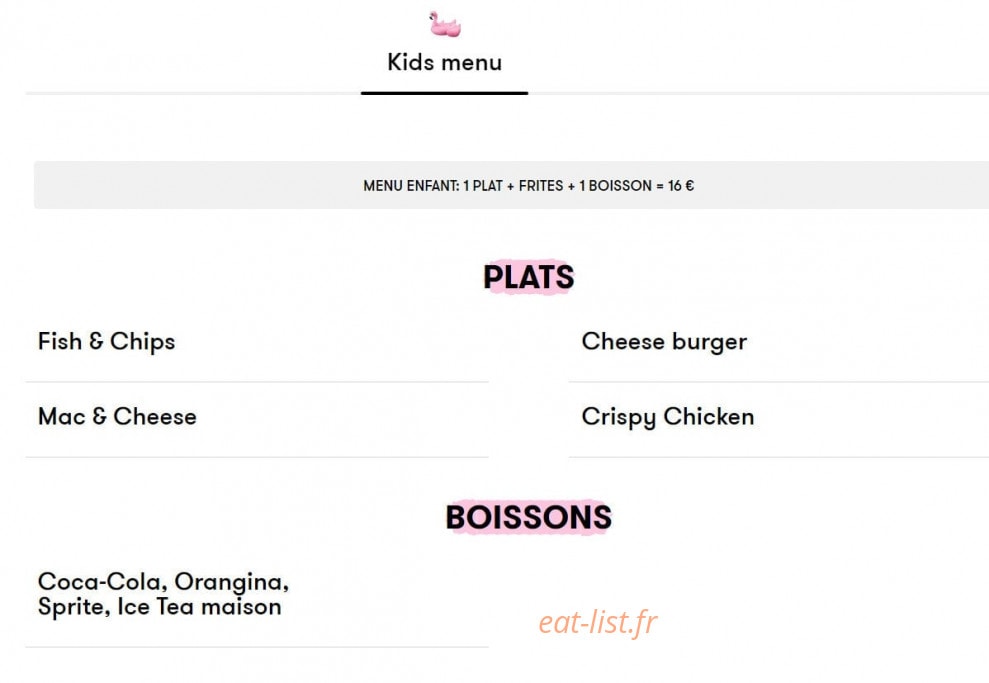Open the eat-list.fr watermark link
Screen dimensions: 989x683
coord(598,622)
